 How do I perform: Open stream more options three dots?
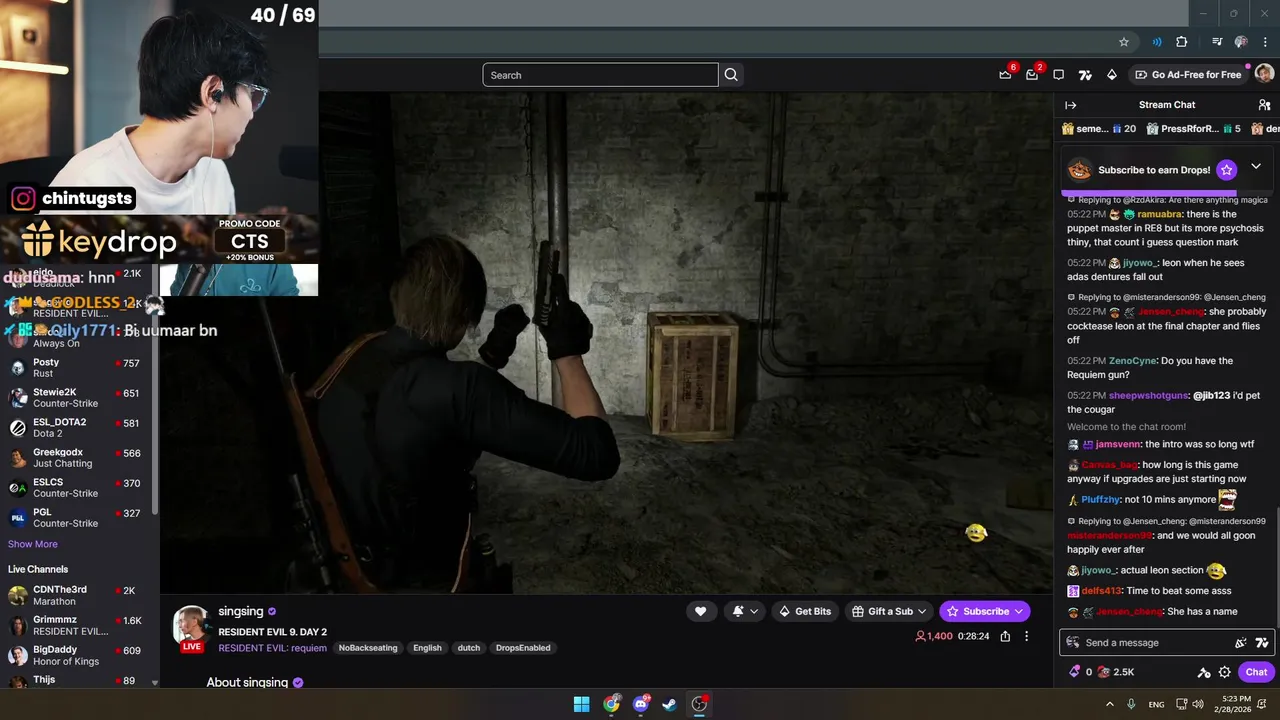pyautogui.click(x=1026, y=636)
